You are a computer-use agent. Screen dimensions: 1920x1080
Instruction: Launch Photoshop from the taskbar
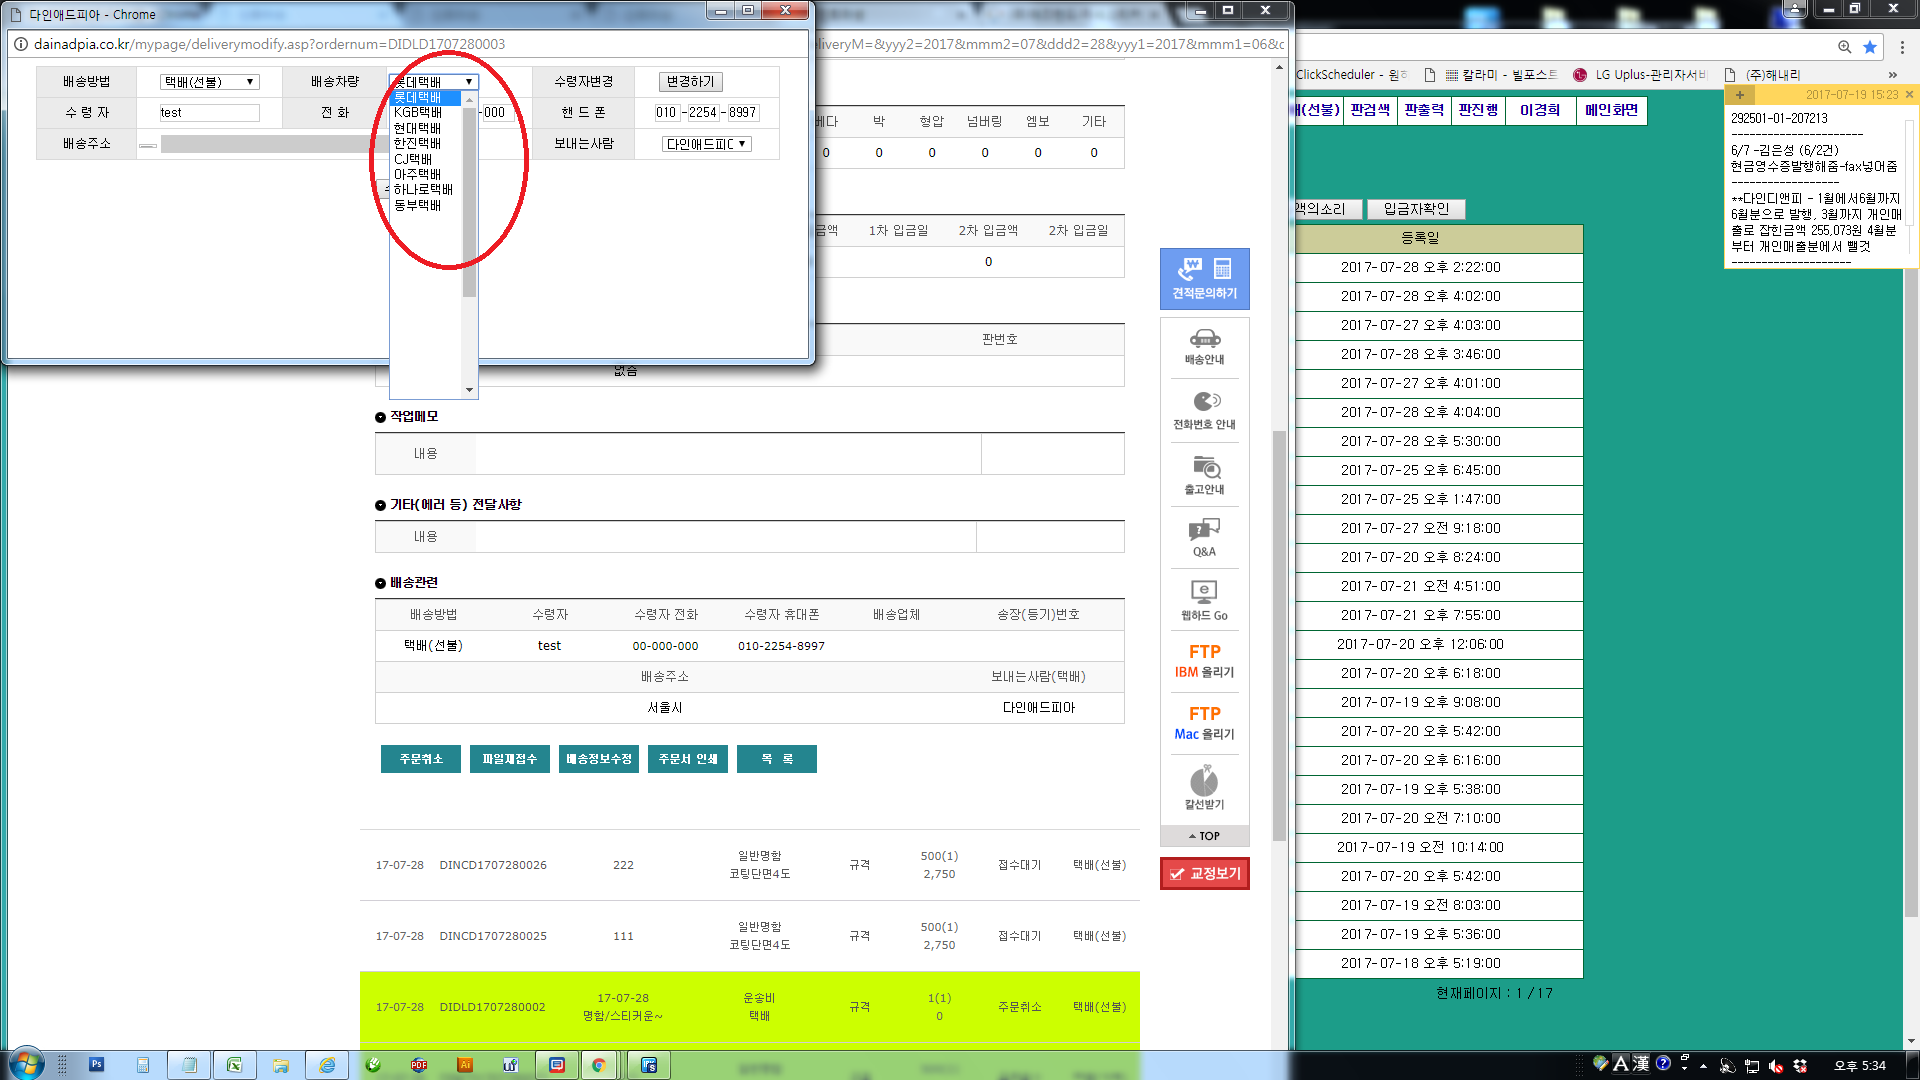[x=96, y=1065]
